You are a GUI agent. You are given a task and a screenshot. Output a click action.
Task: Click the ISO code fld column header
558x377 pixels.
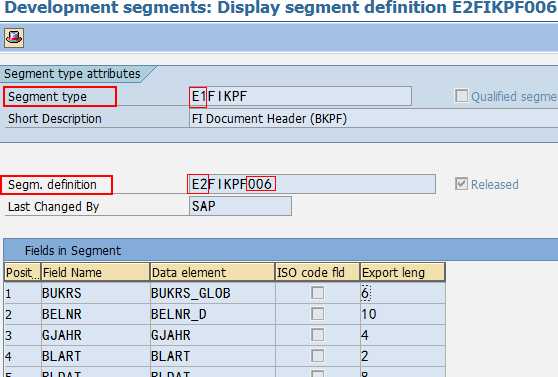point(317,273)
